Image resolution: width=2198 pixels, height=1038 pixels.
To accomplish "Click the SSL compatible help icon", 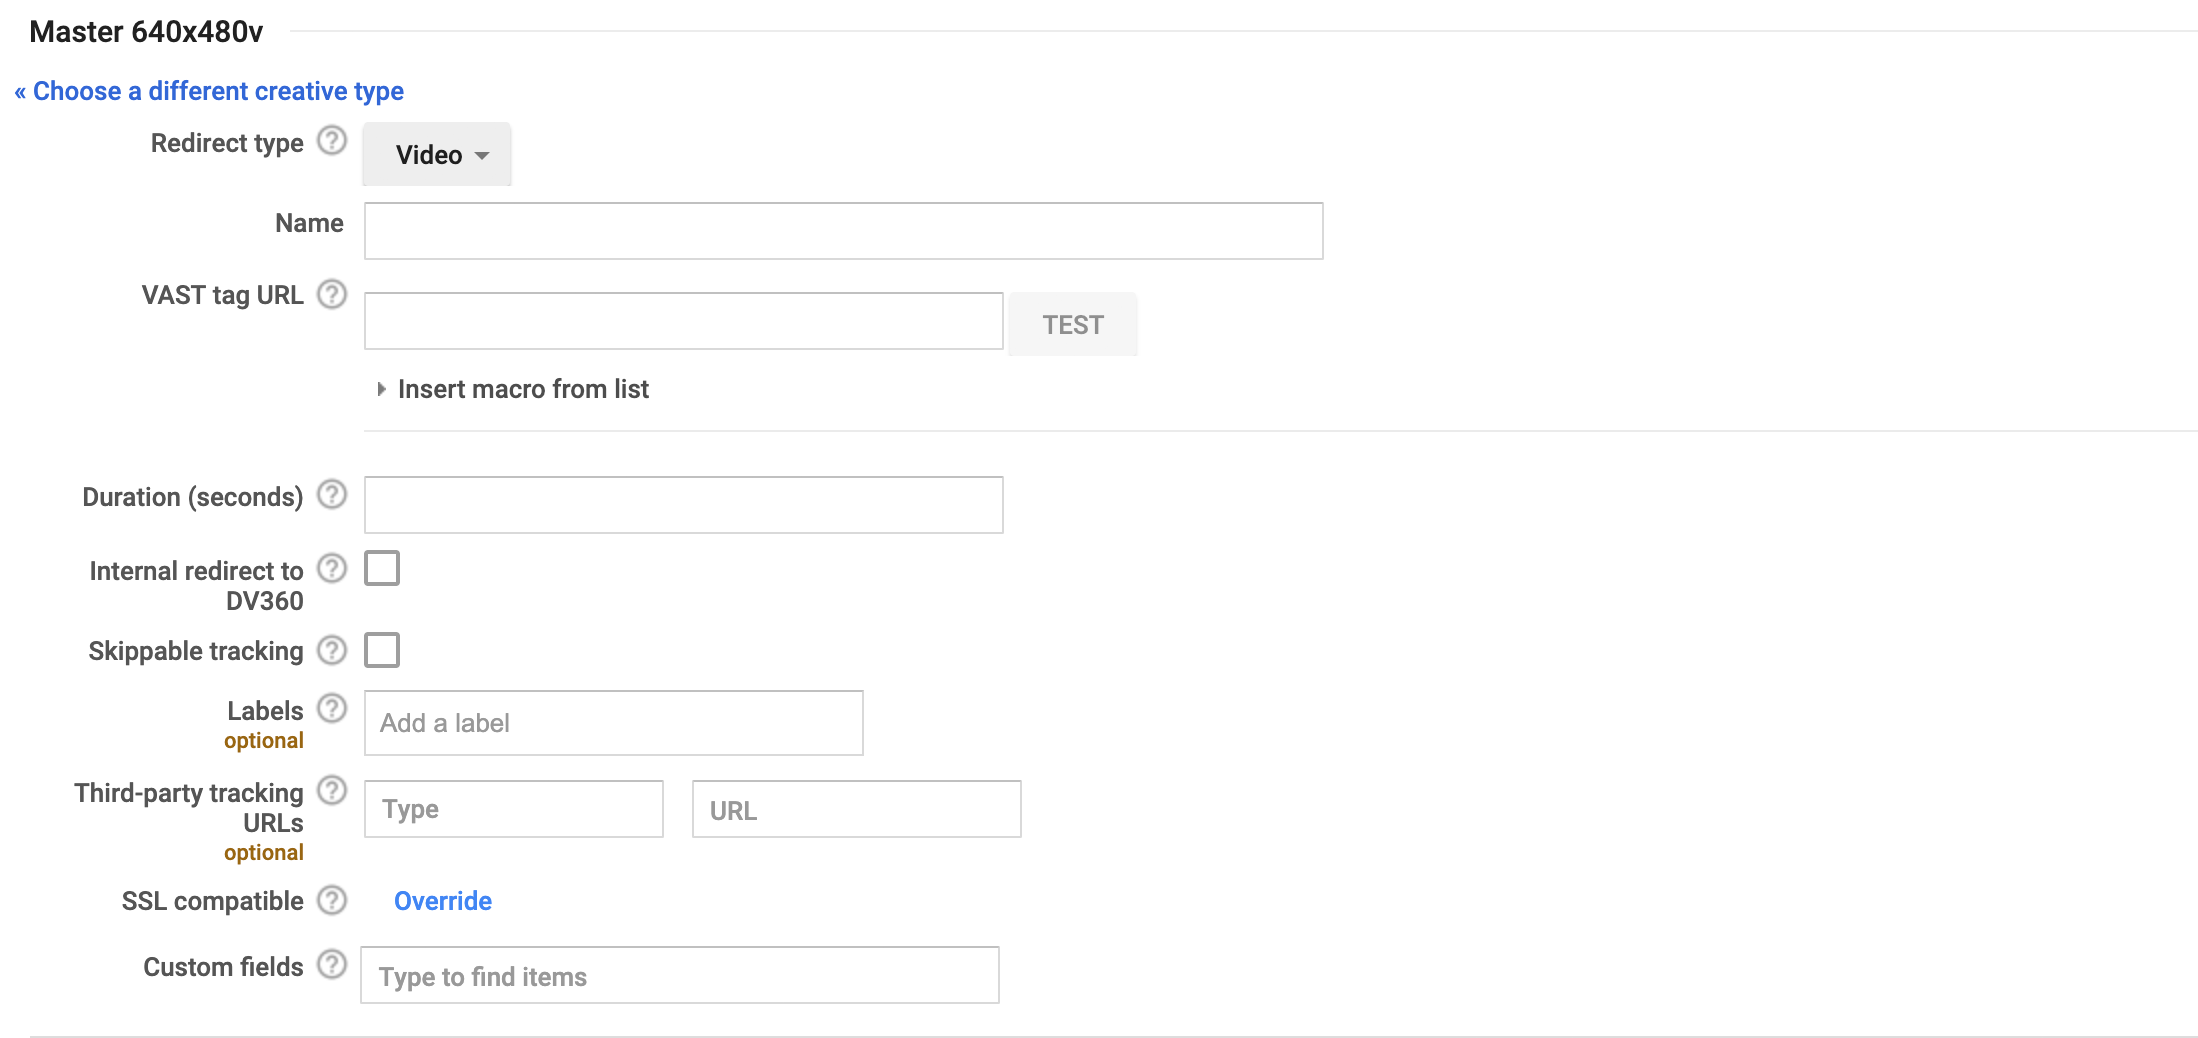I will coord(331,899).
